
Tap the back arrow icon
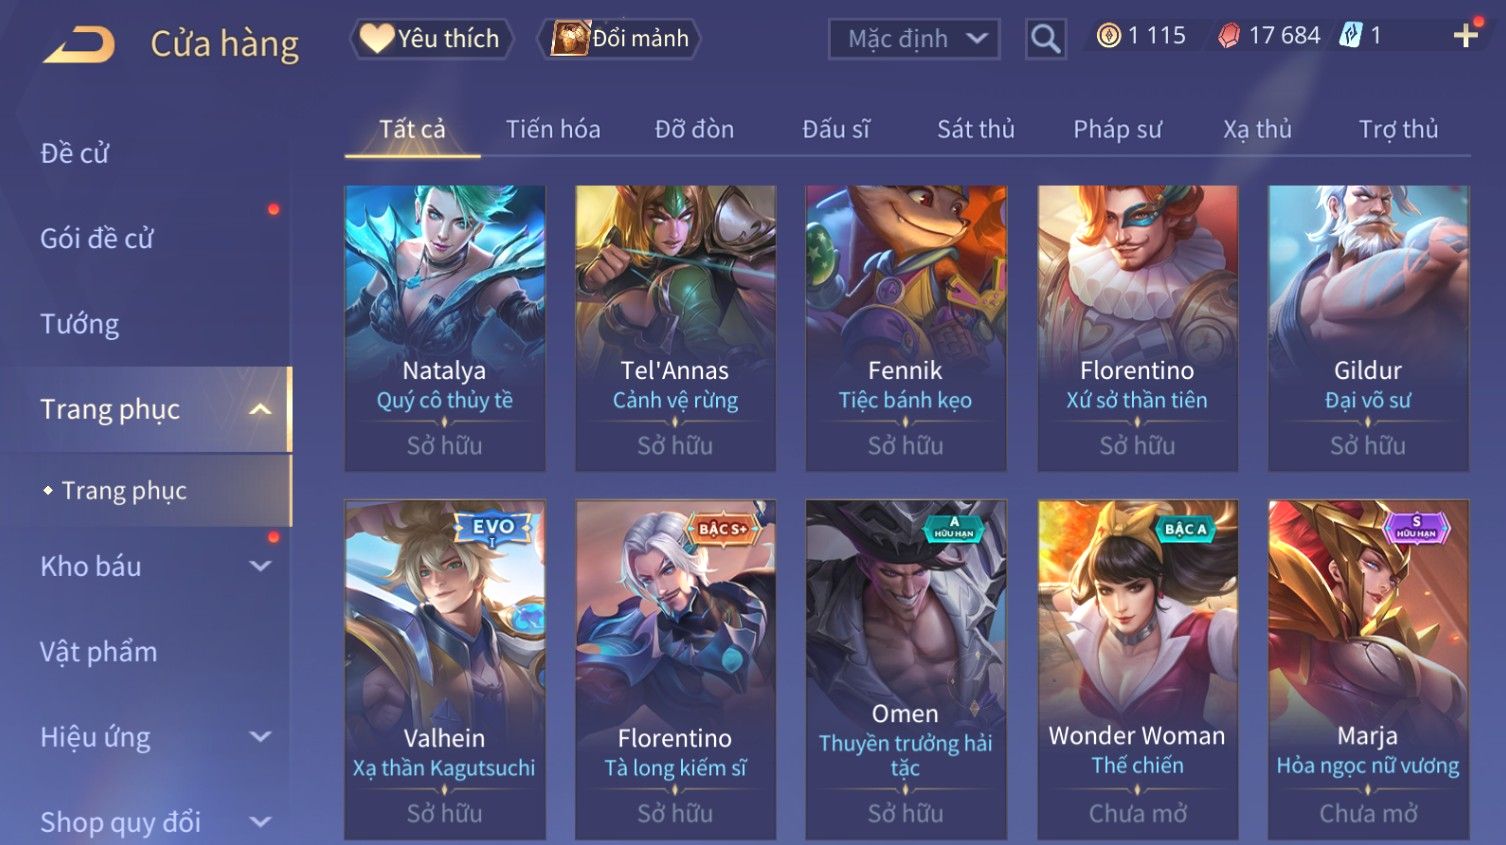click(79, 44)
